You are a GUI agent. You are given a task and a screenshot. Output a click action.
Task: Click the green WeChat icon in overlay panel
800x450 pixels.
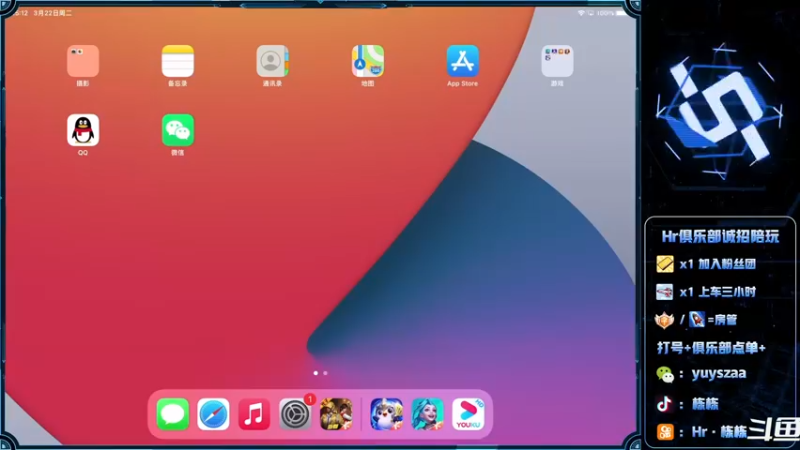pyautogui.click(x=665, y=374)
